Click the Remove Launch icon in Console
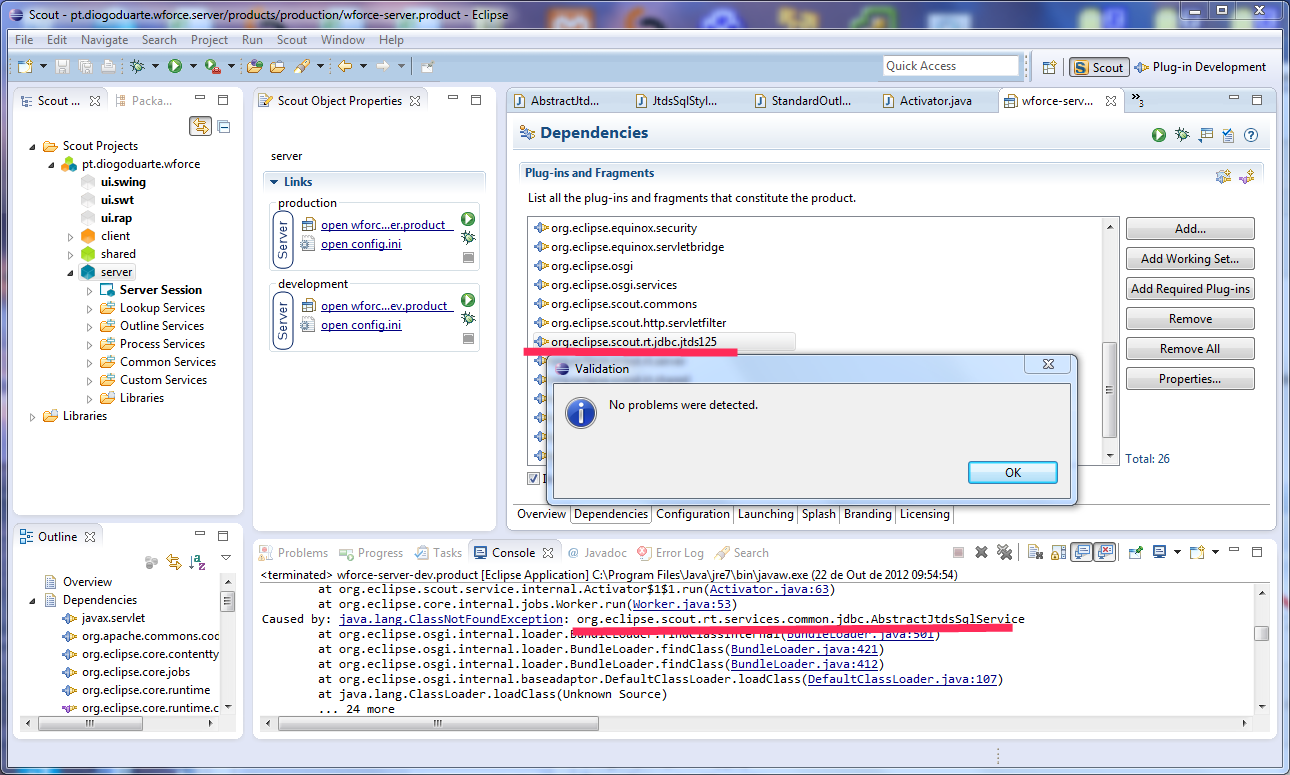1290x775 pixels. pos(982,552)
